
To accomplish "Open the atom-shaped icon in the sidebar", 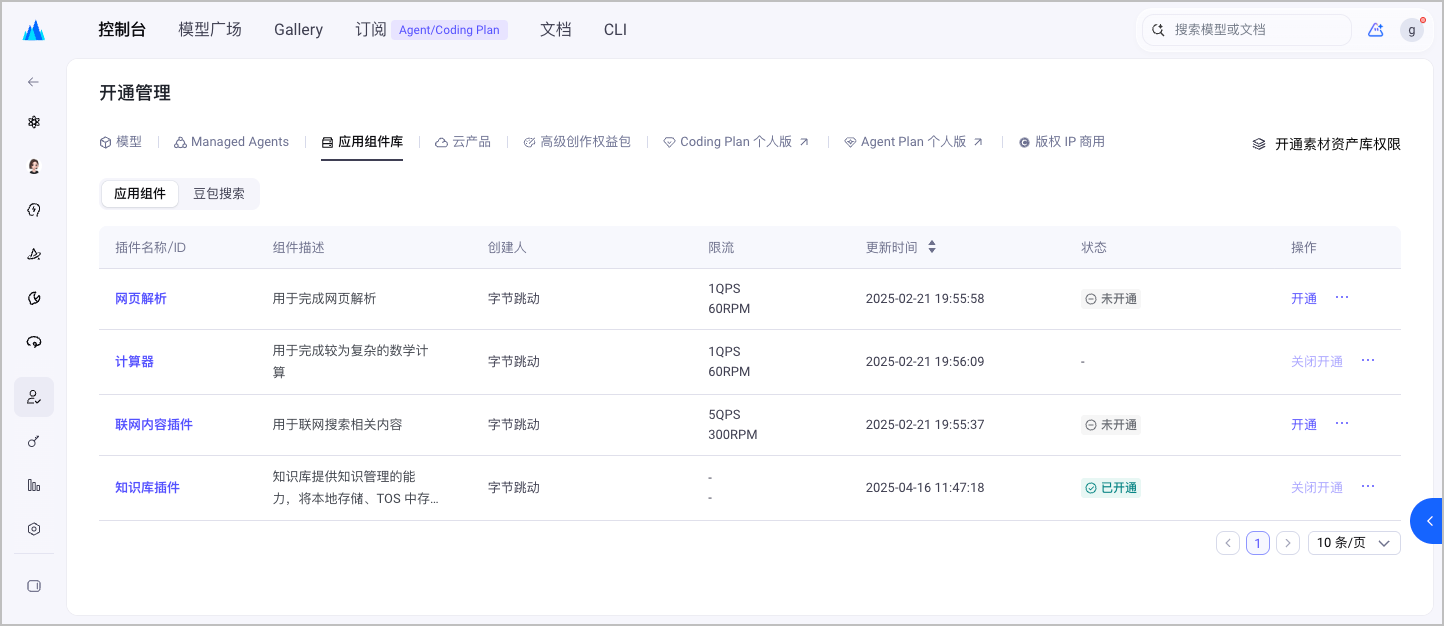I will [x=34, y=122].
